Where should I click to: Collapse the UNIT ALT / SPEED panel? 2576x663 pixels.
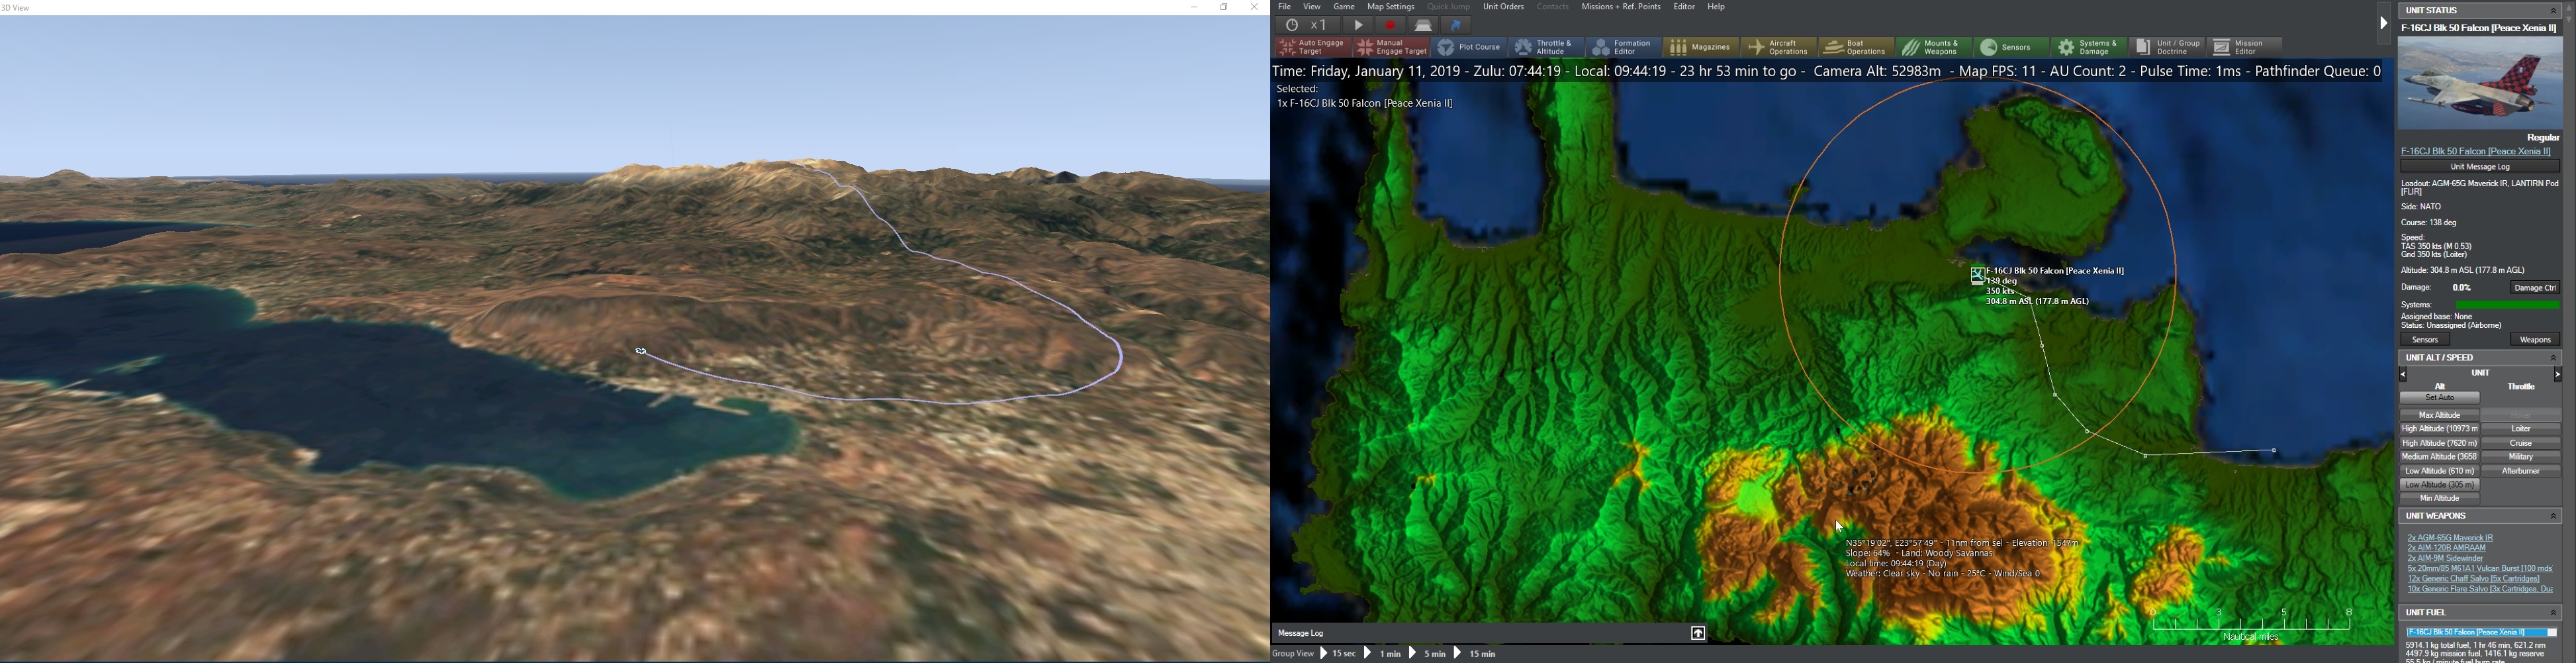tap(2558, 357)
